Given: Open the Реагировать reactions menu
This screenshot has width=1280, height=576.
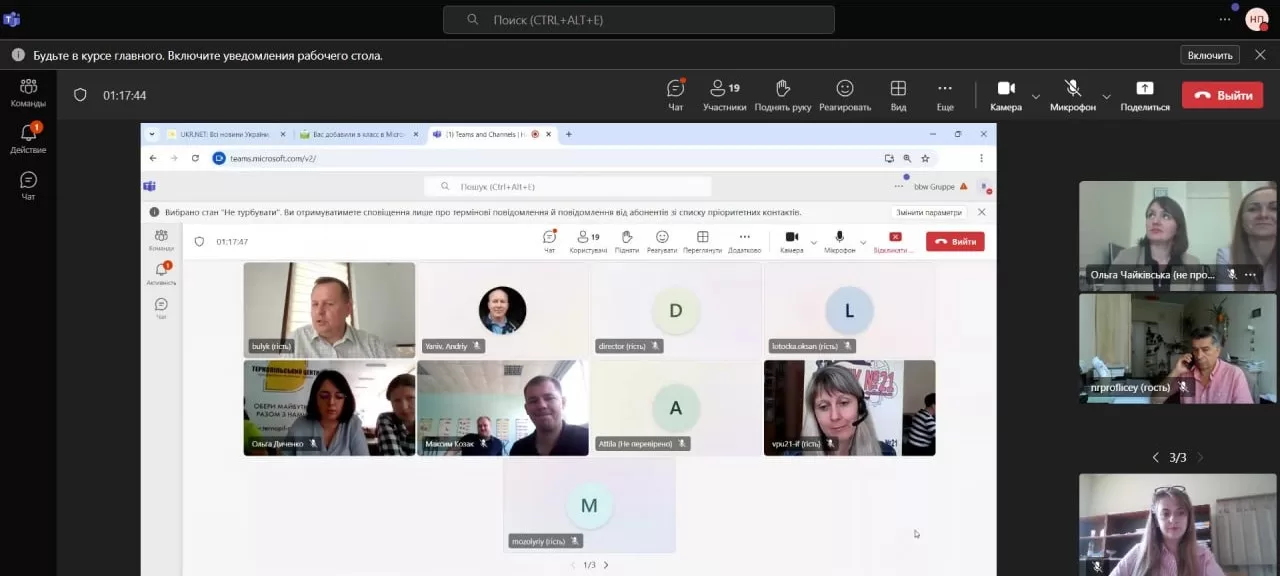Looking at the screenshot, I should pos(844,95).
